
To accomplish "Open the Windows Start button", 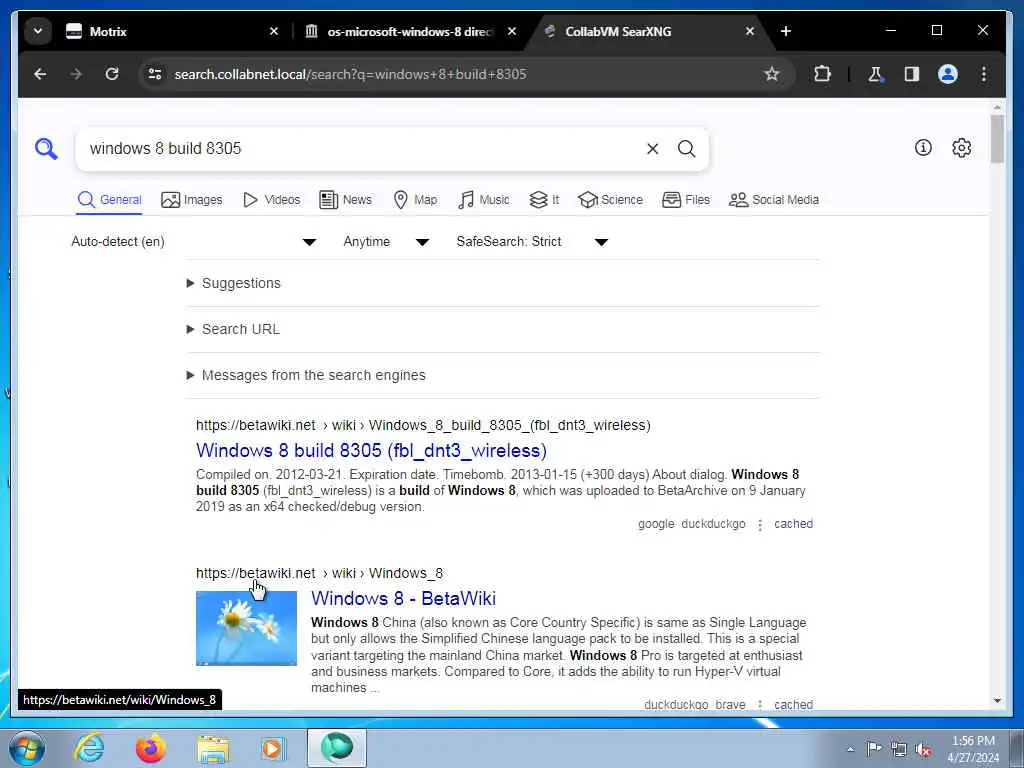I will point(27,748).
